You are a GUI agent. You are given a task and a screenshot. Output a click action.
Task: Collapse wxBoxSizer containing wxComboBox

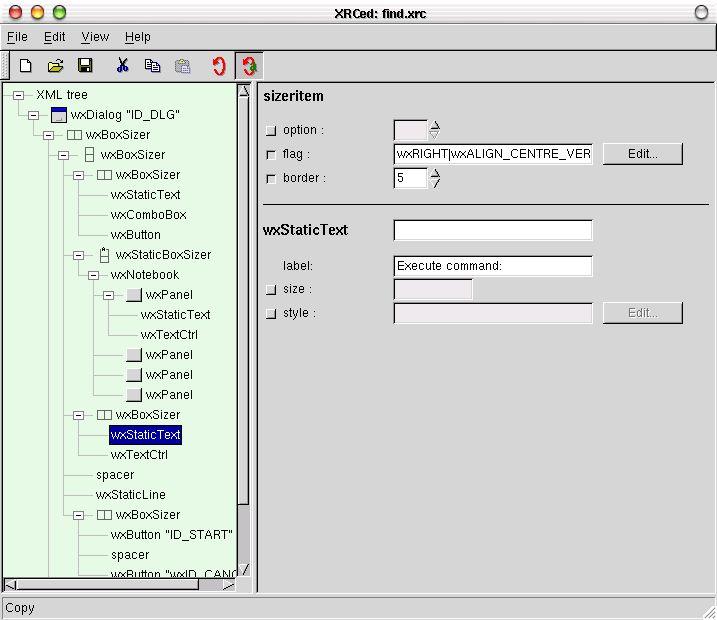coord(79,175)
